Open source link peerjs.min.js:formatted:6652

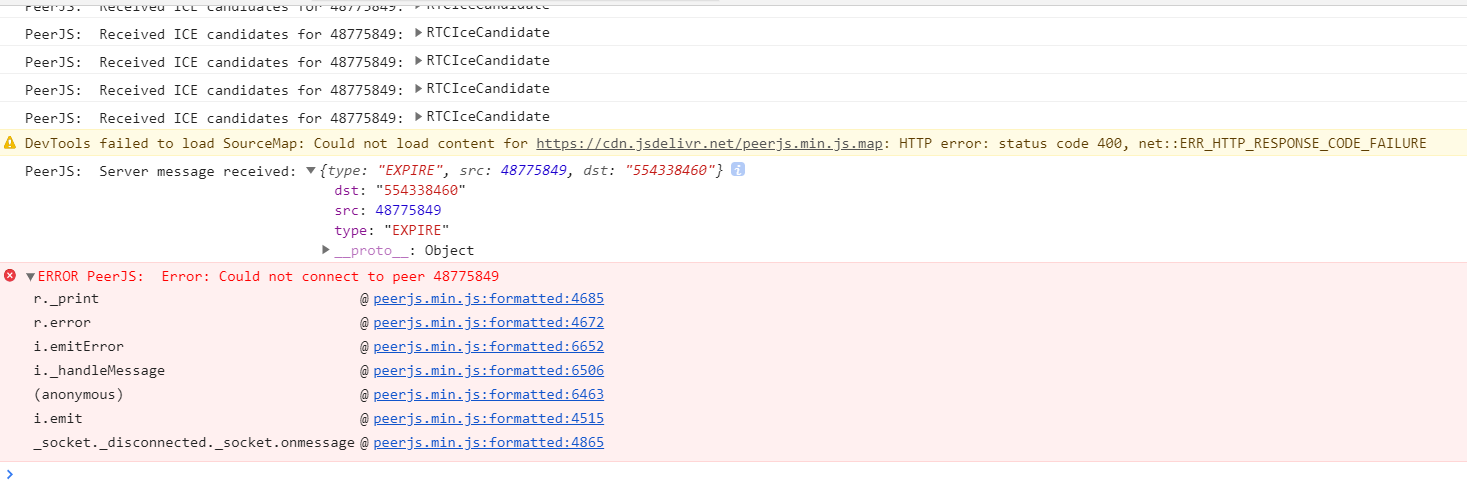pyautogui.click(x=488, y=347)
